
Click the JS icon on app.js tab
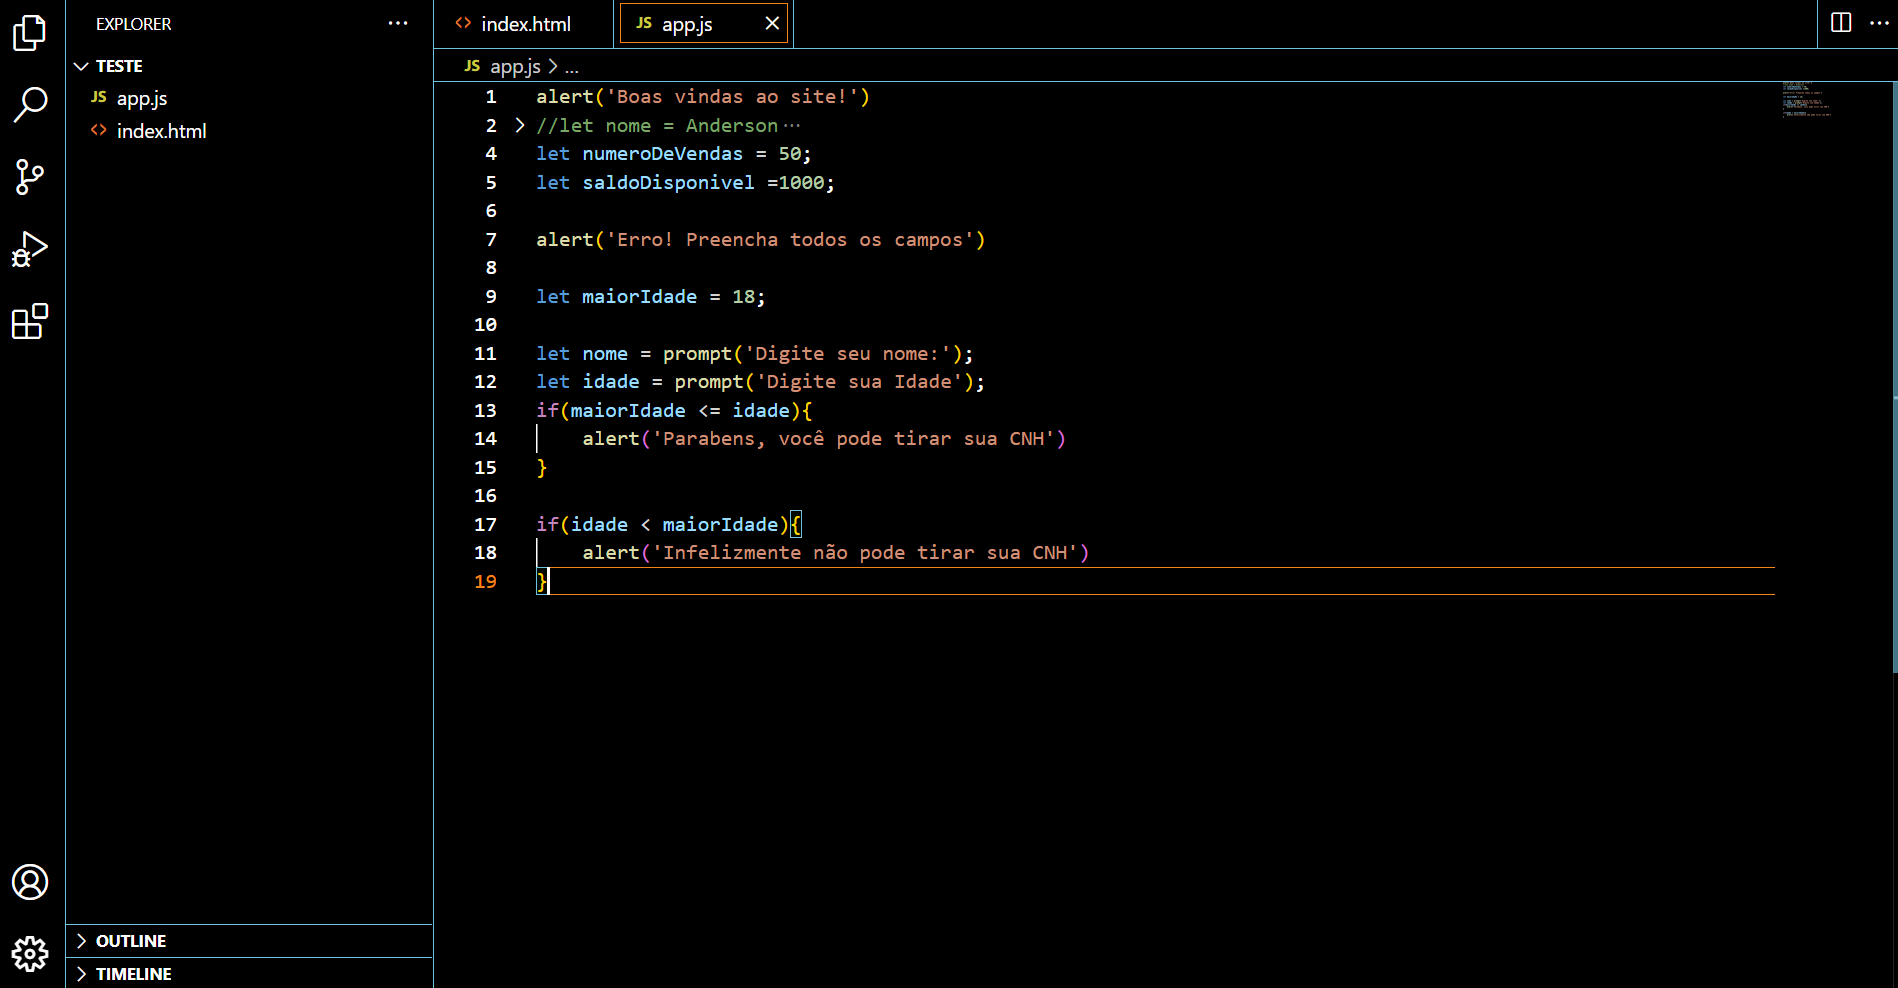tap(644, 23)
